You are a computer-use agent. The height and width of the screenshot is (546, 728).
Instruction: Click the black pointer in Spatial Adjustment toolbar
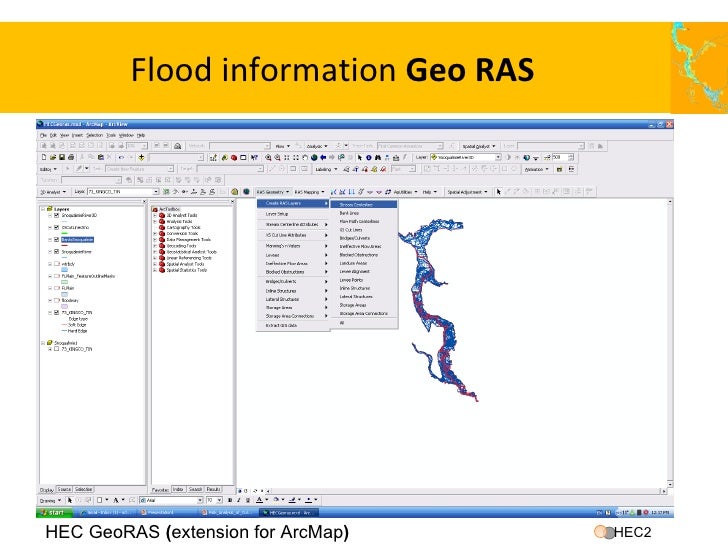pos(499,191)
